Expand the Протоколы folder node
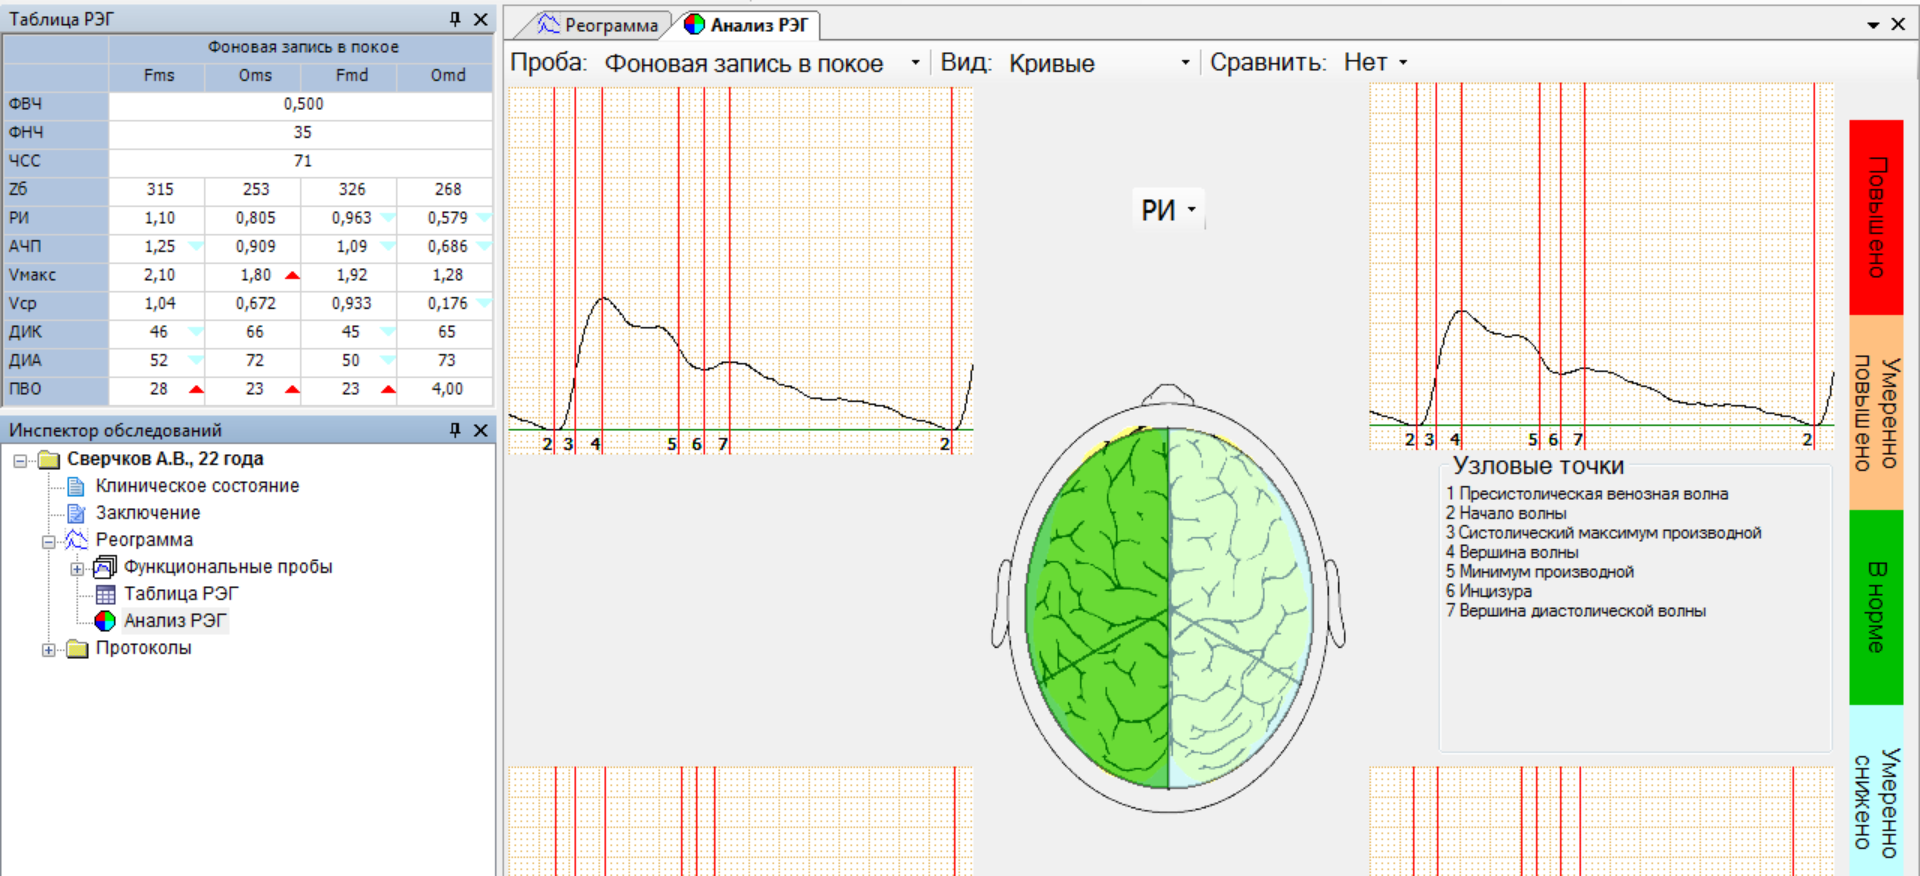 (x=48, y=649)
